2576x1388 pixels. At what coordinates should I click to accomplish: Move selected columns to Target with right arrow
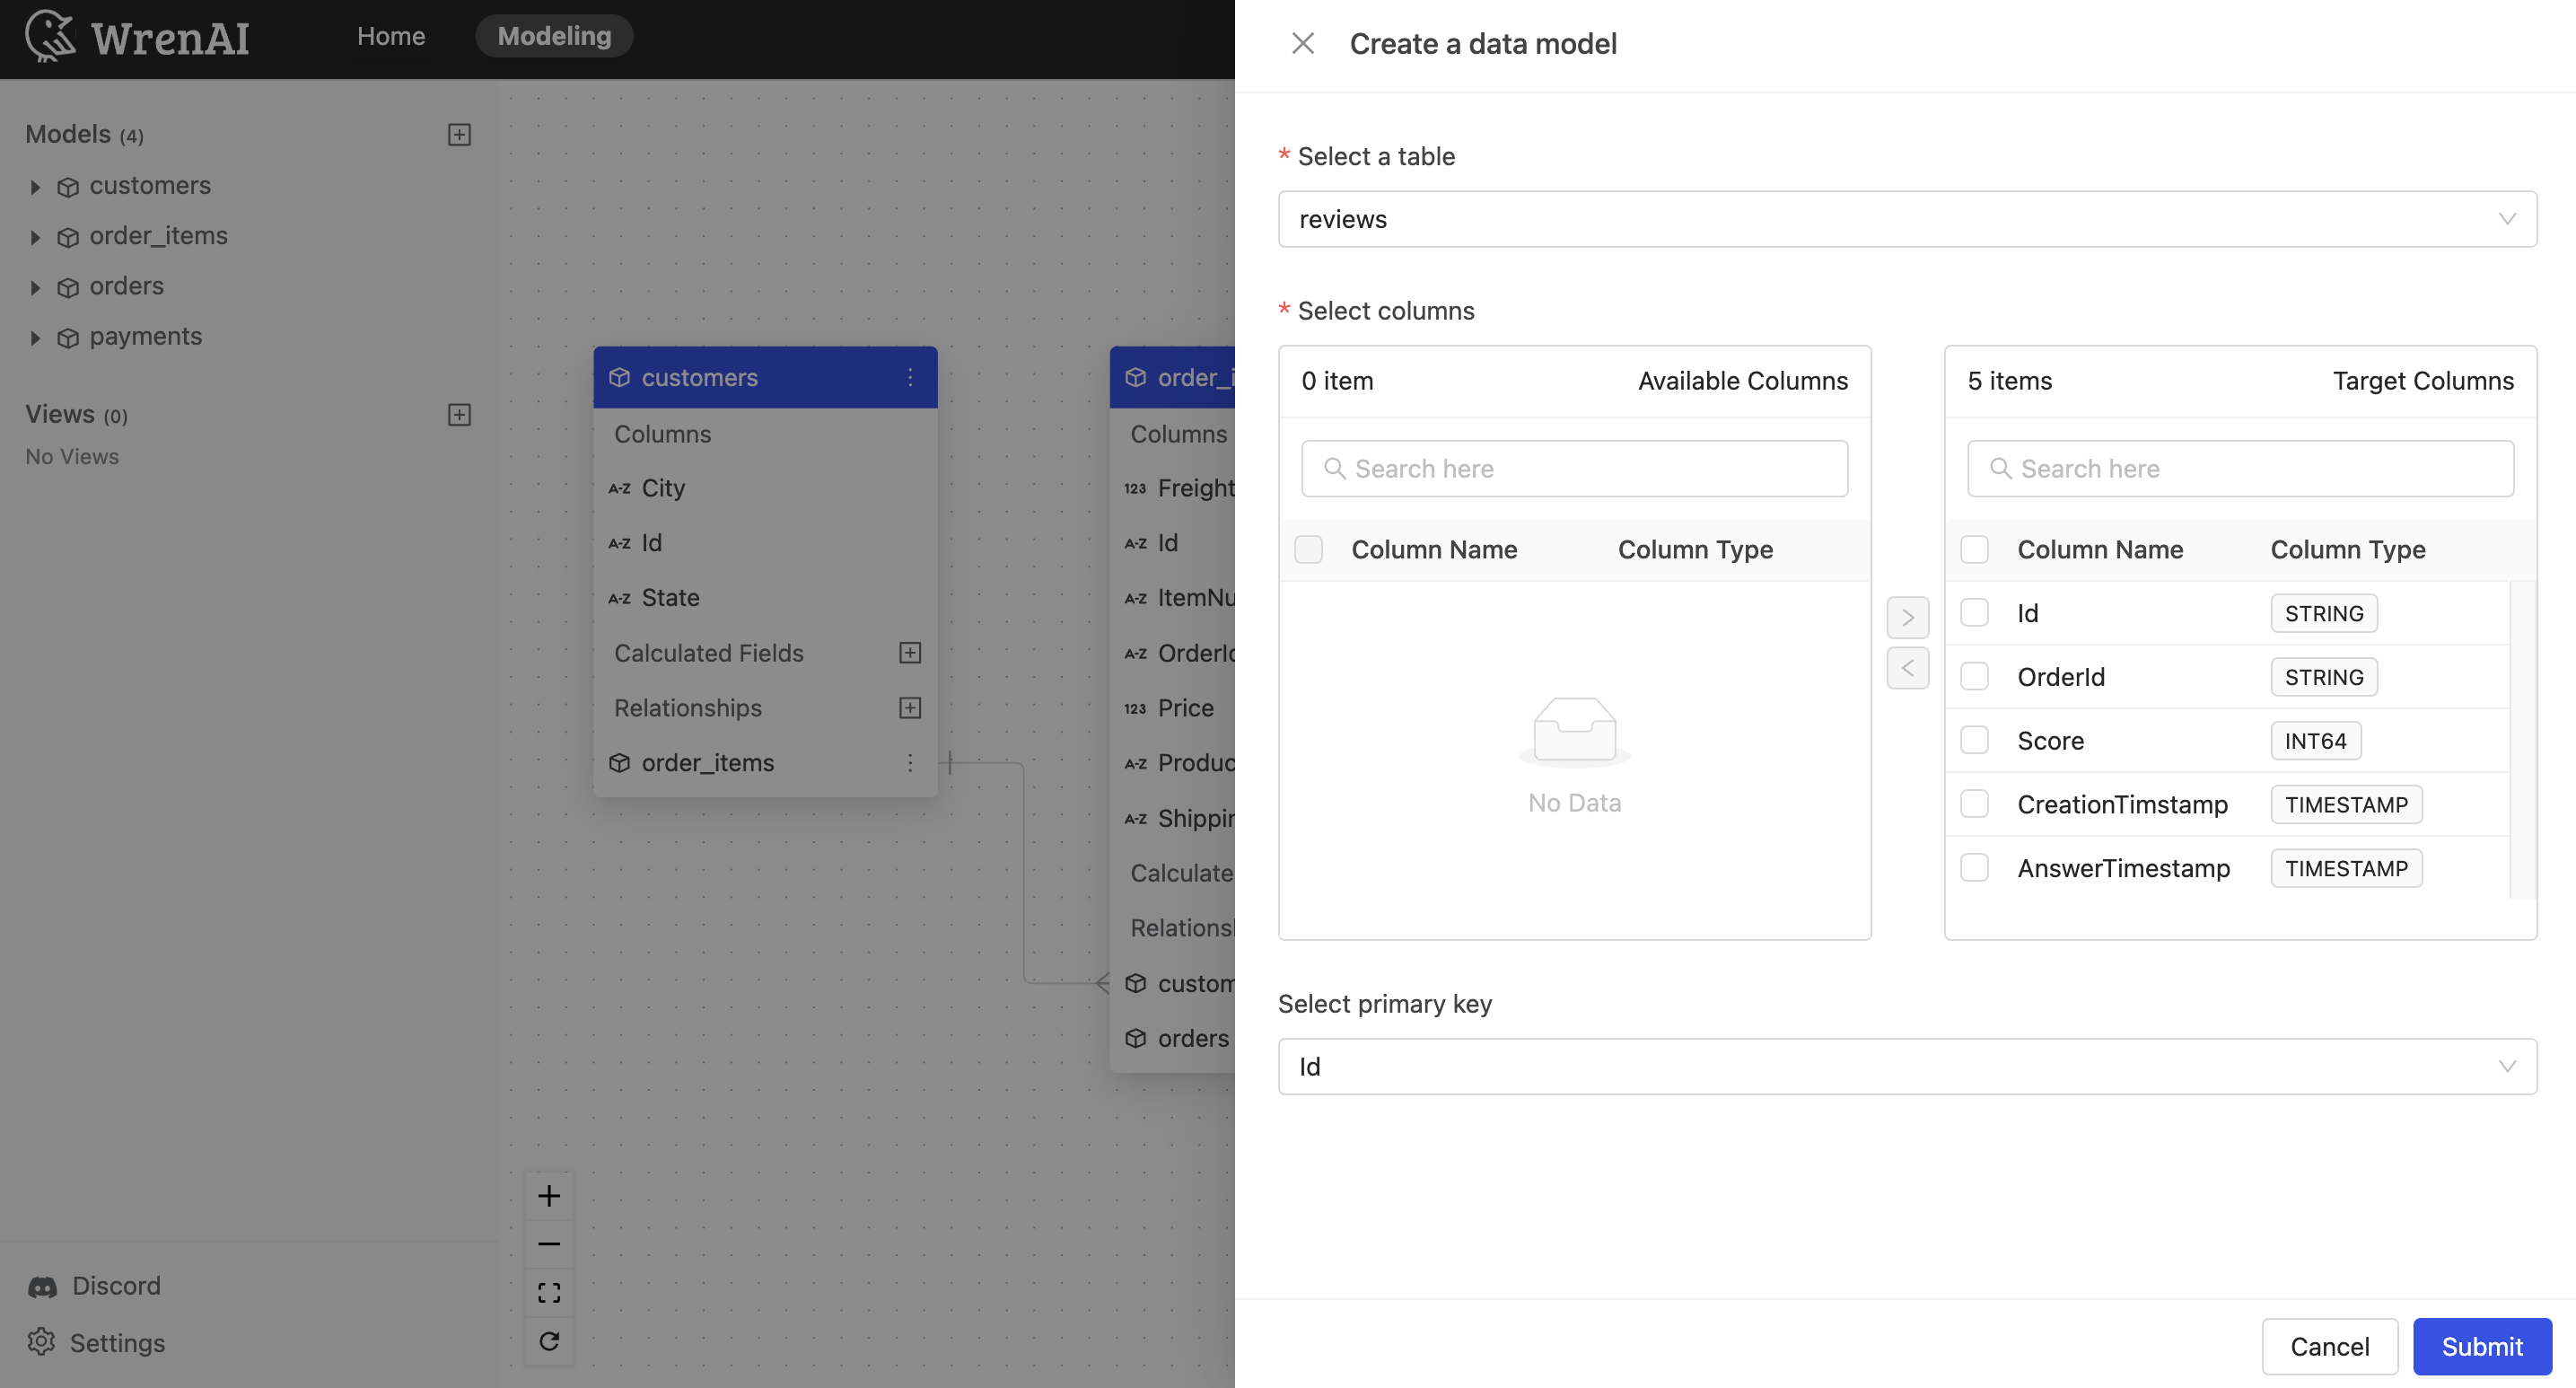pos(1907,617)
